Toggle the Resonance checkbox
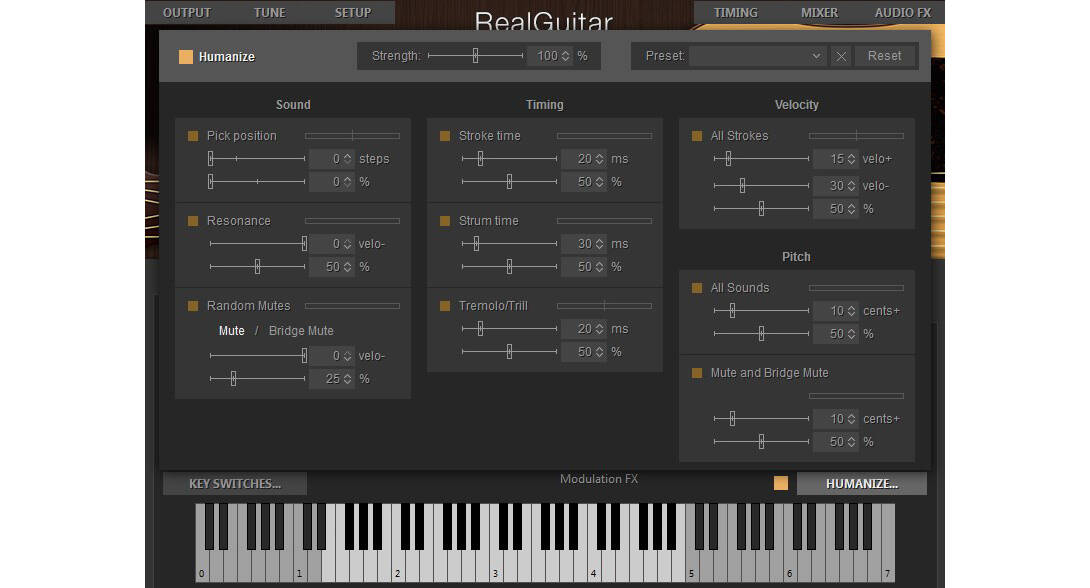This screenshot has height=588, width=1090. pos(193,221)
